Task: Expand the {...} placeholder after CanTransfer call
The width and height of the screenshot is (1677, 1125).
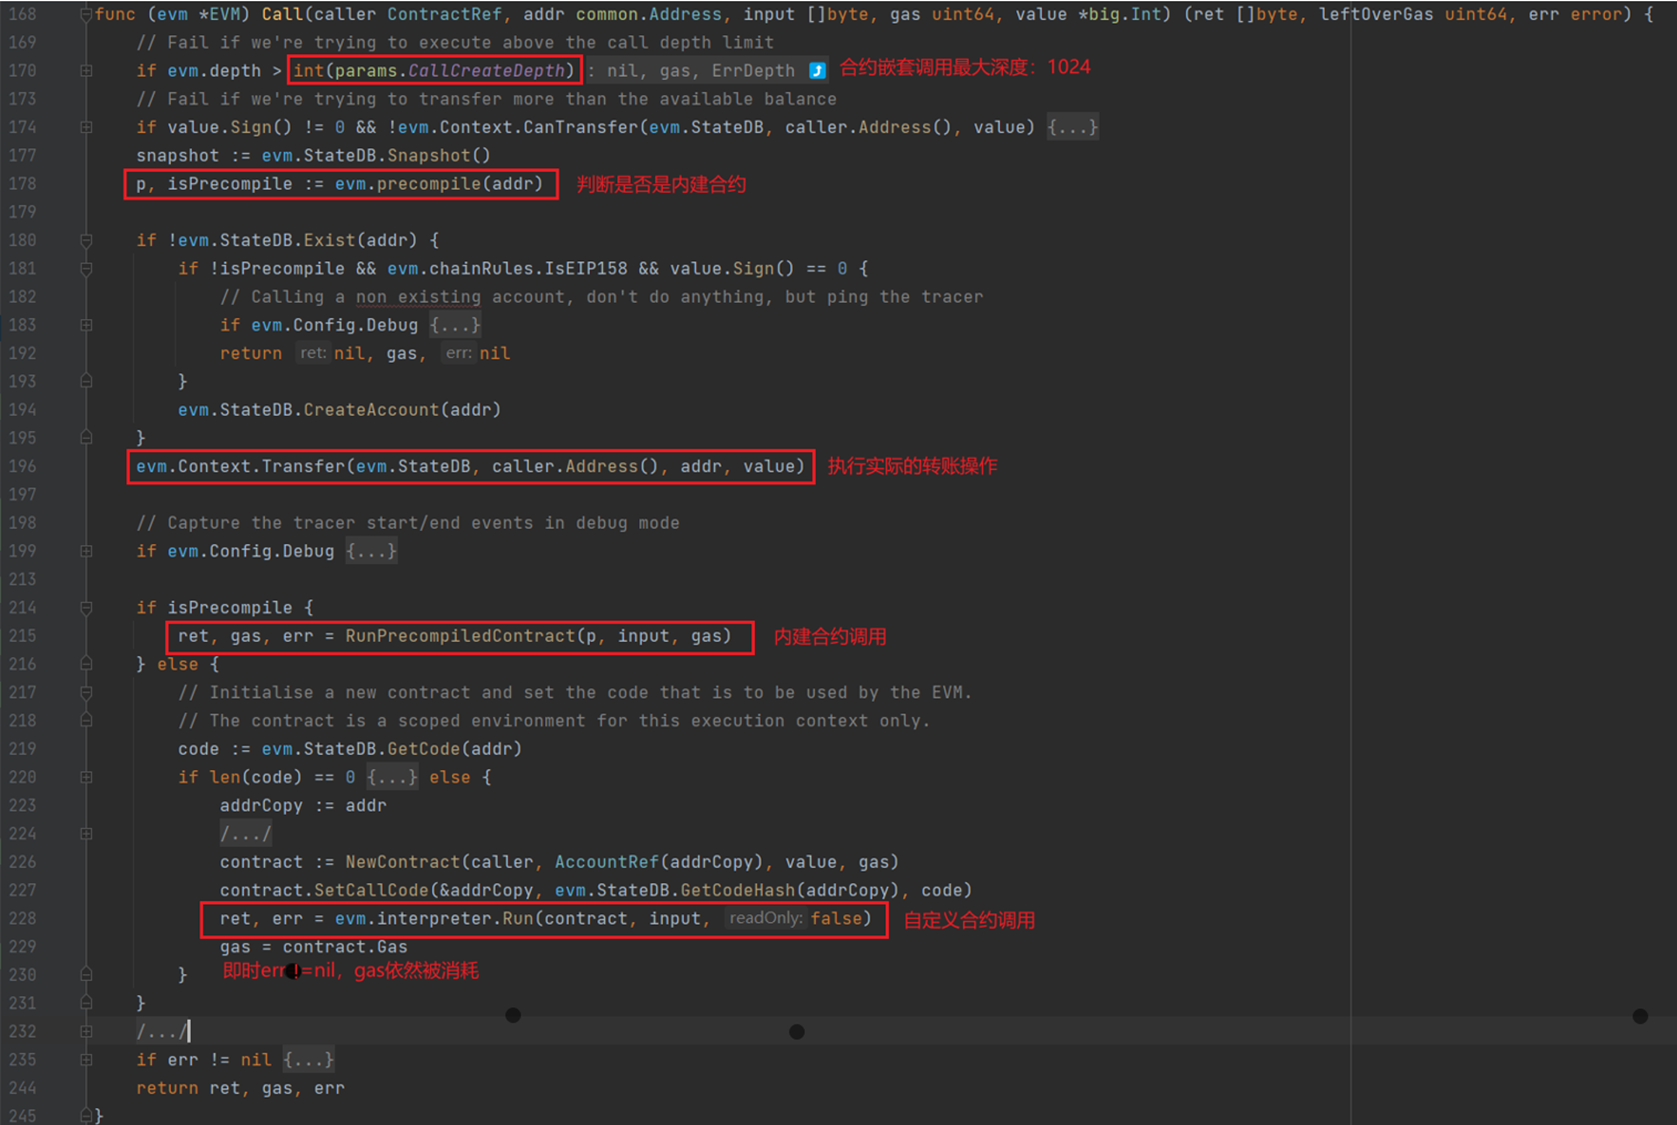Action: [1072, 127]
